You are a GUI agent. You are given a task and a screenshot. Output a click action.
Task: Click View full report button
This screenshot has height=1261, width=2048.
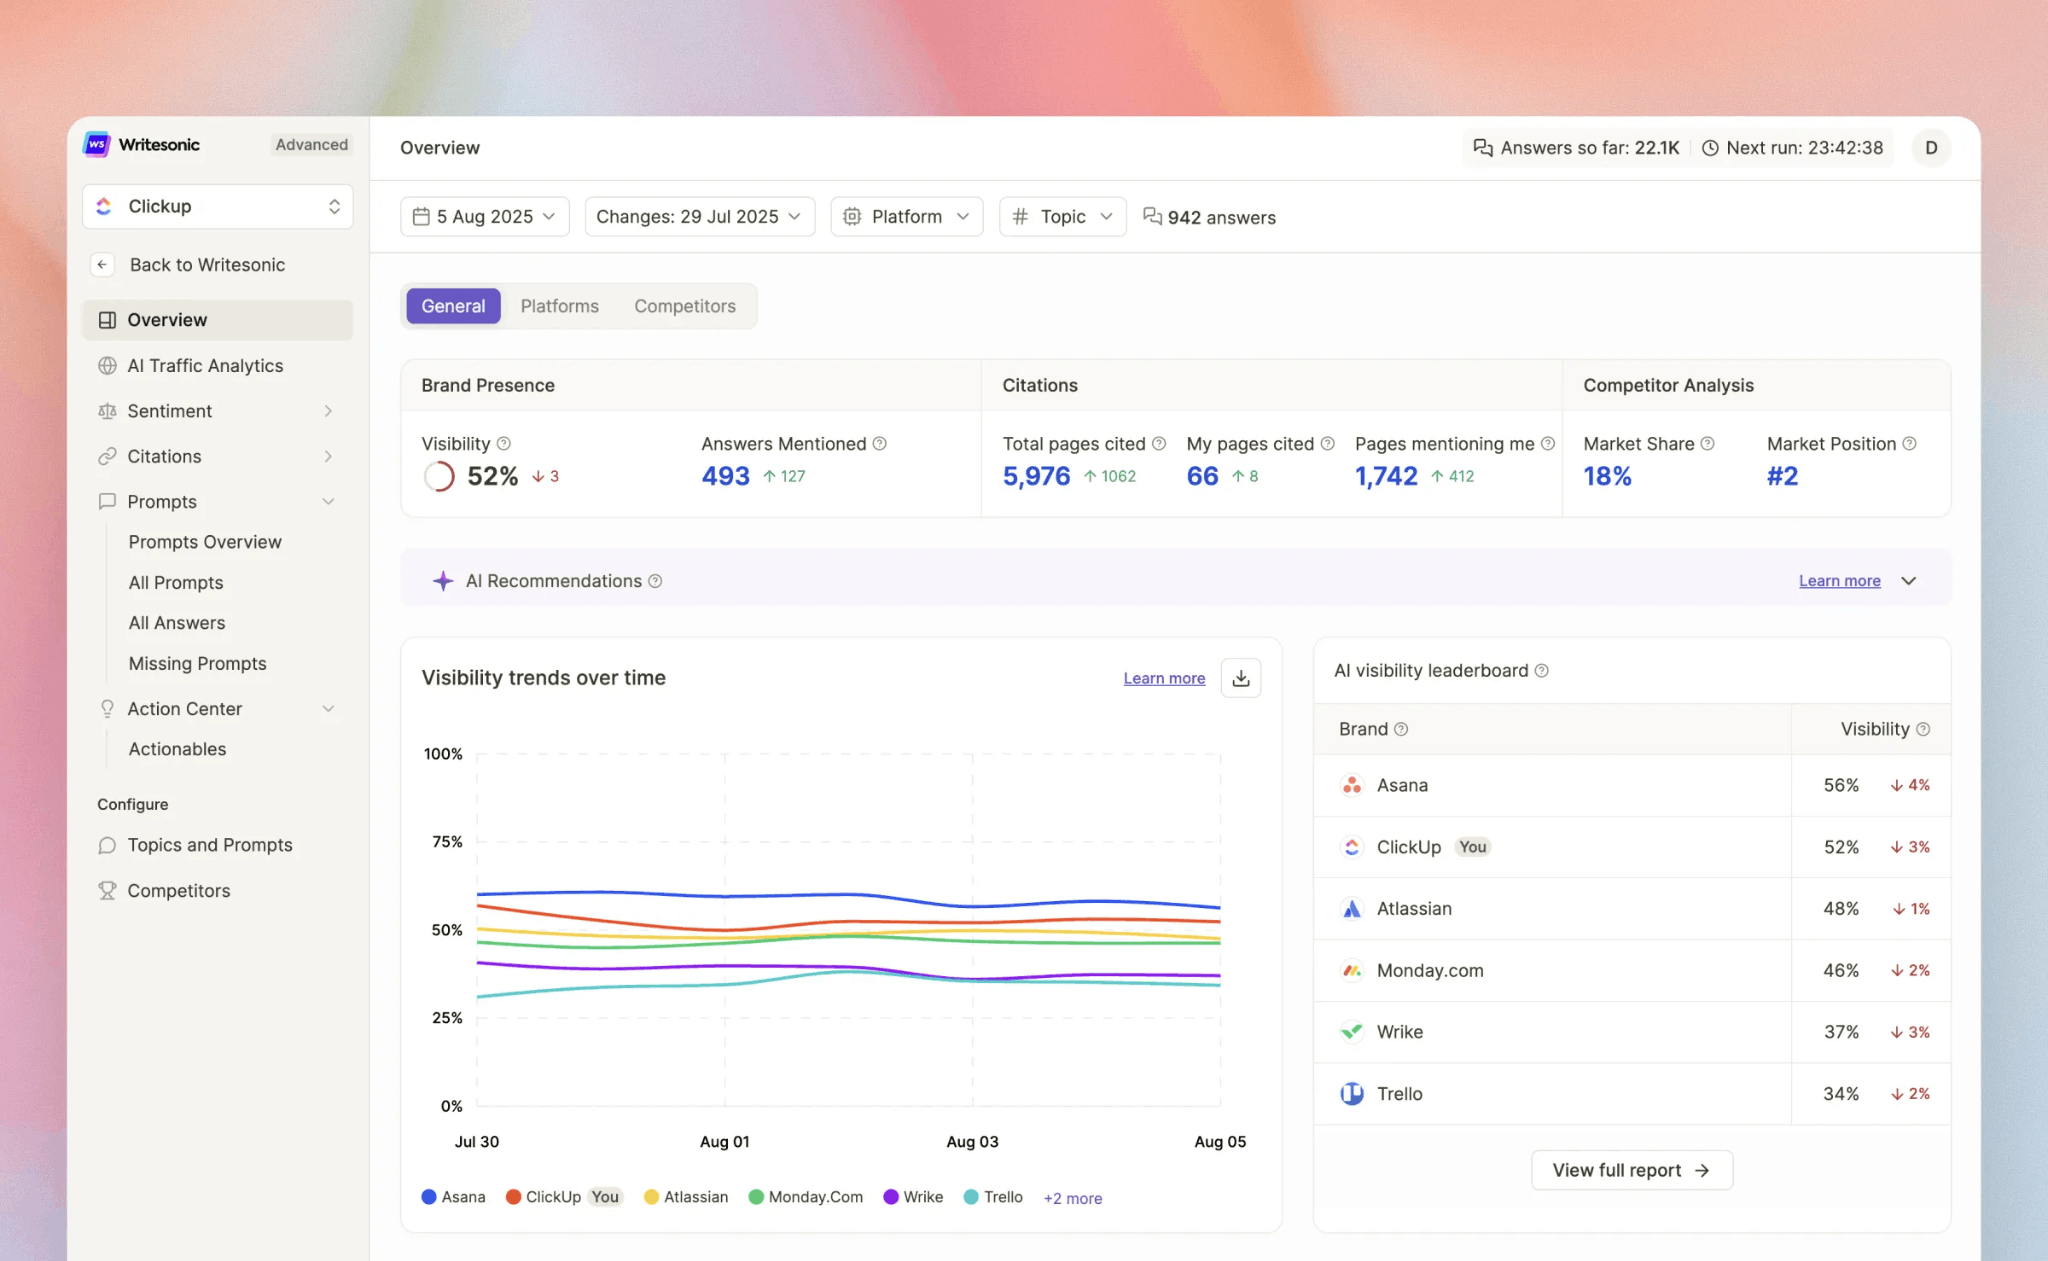point(1630,1170)
